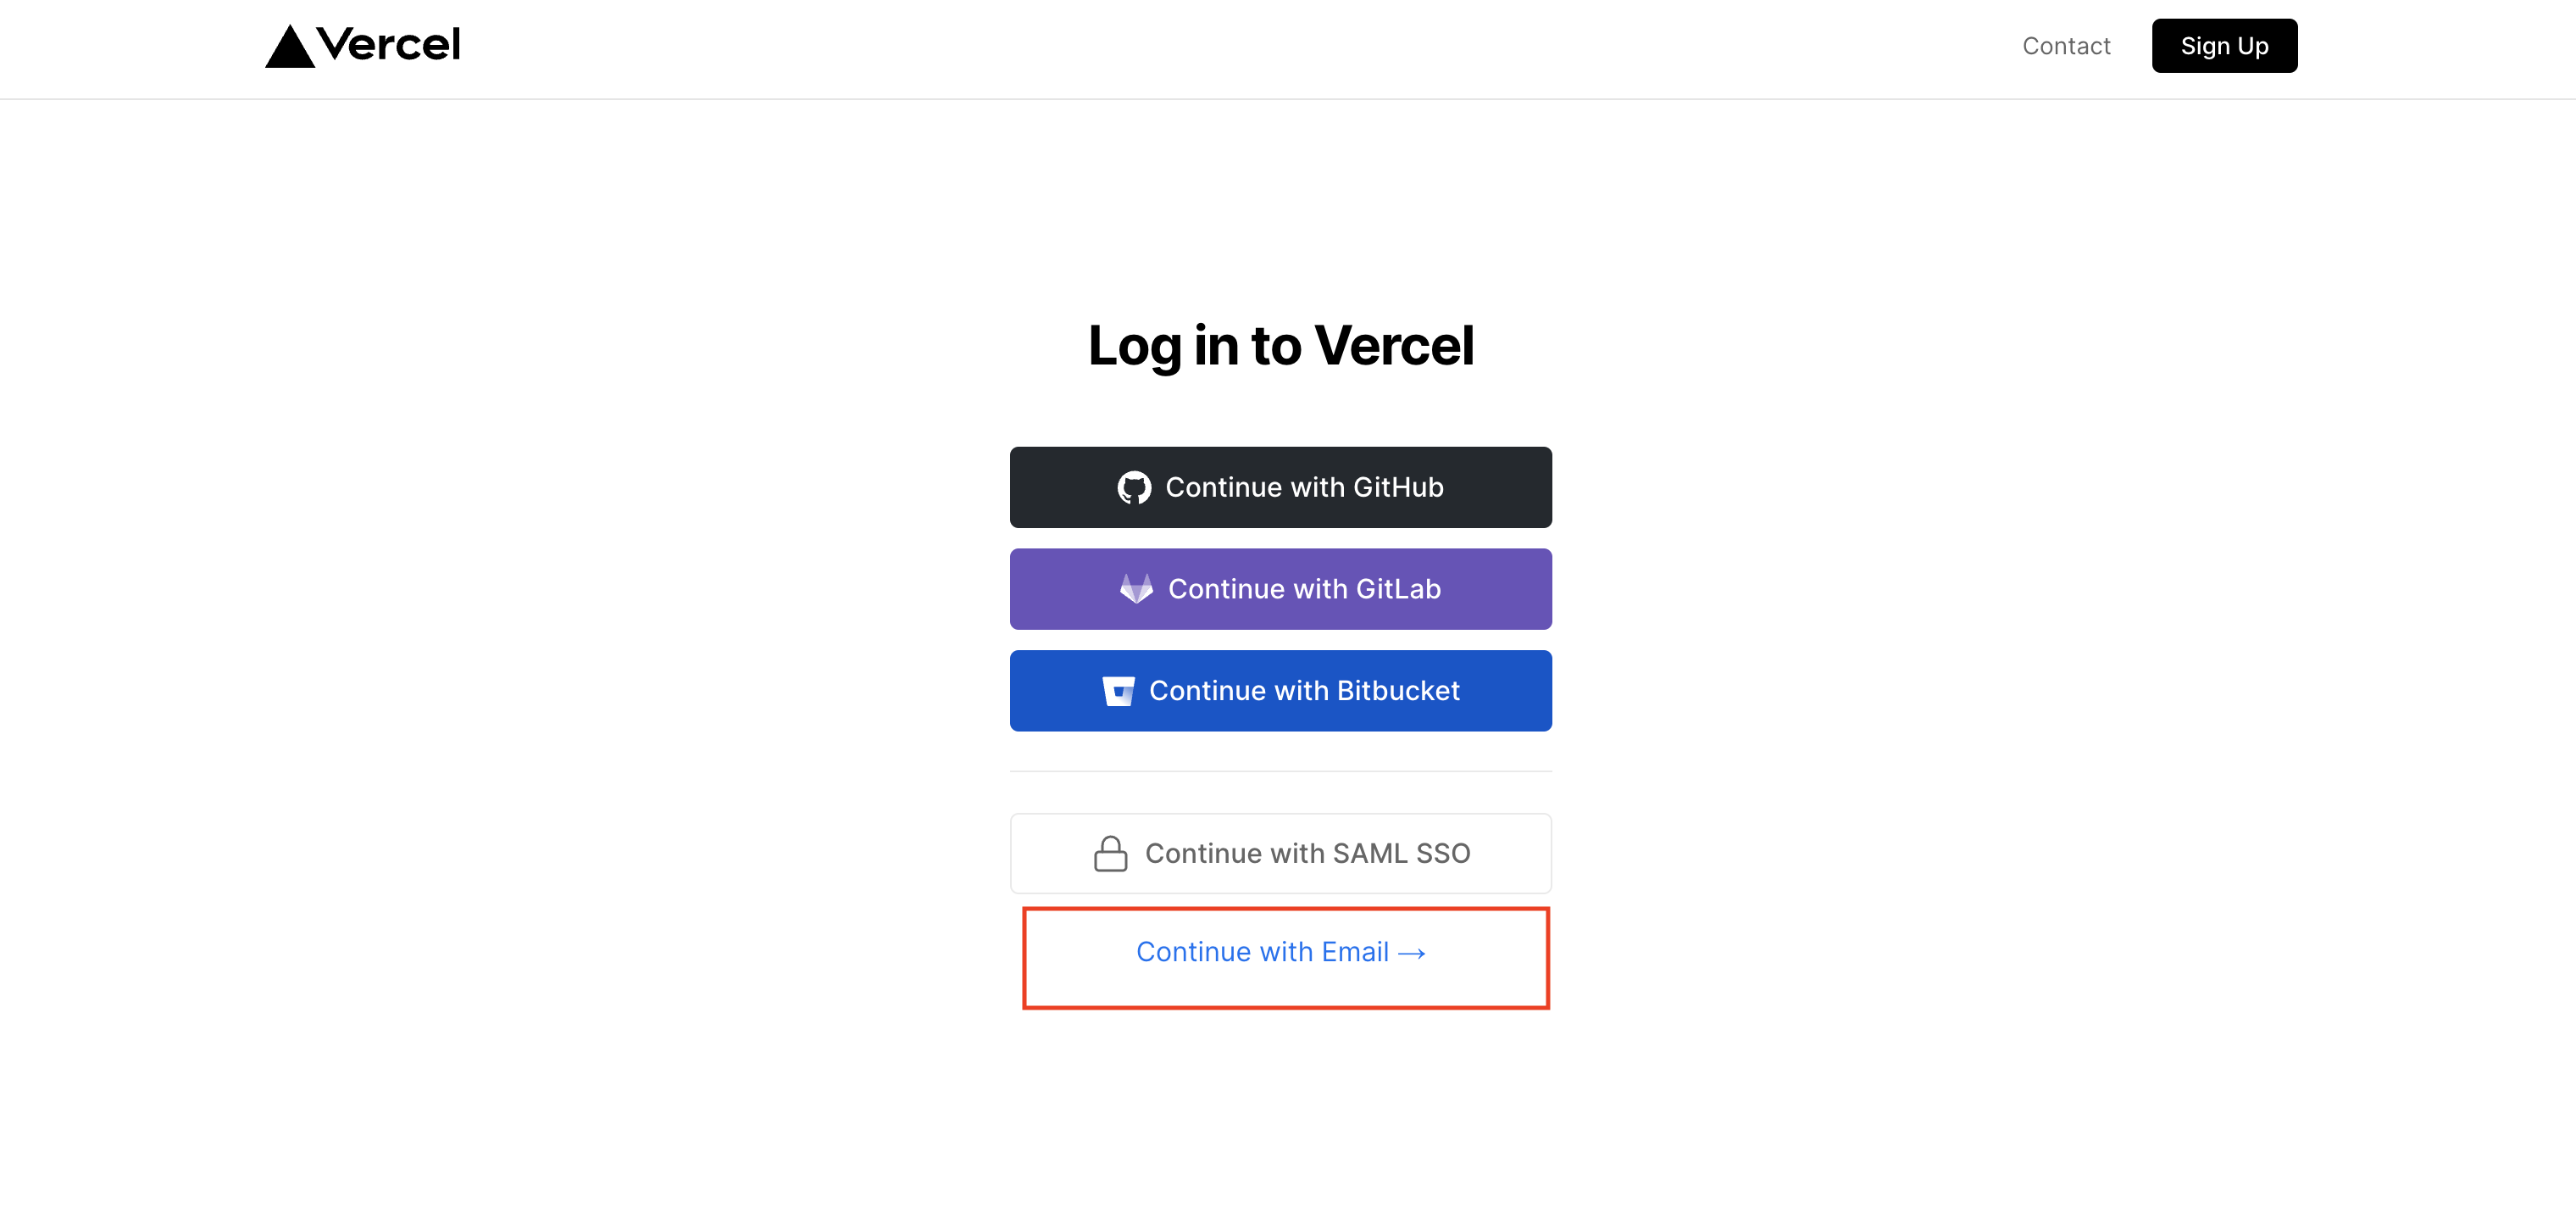Click the black Sign Up button

click(2224, 46)
